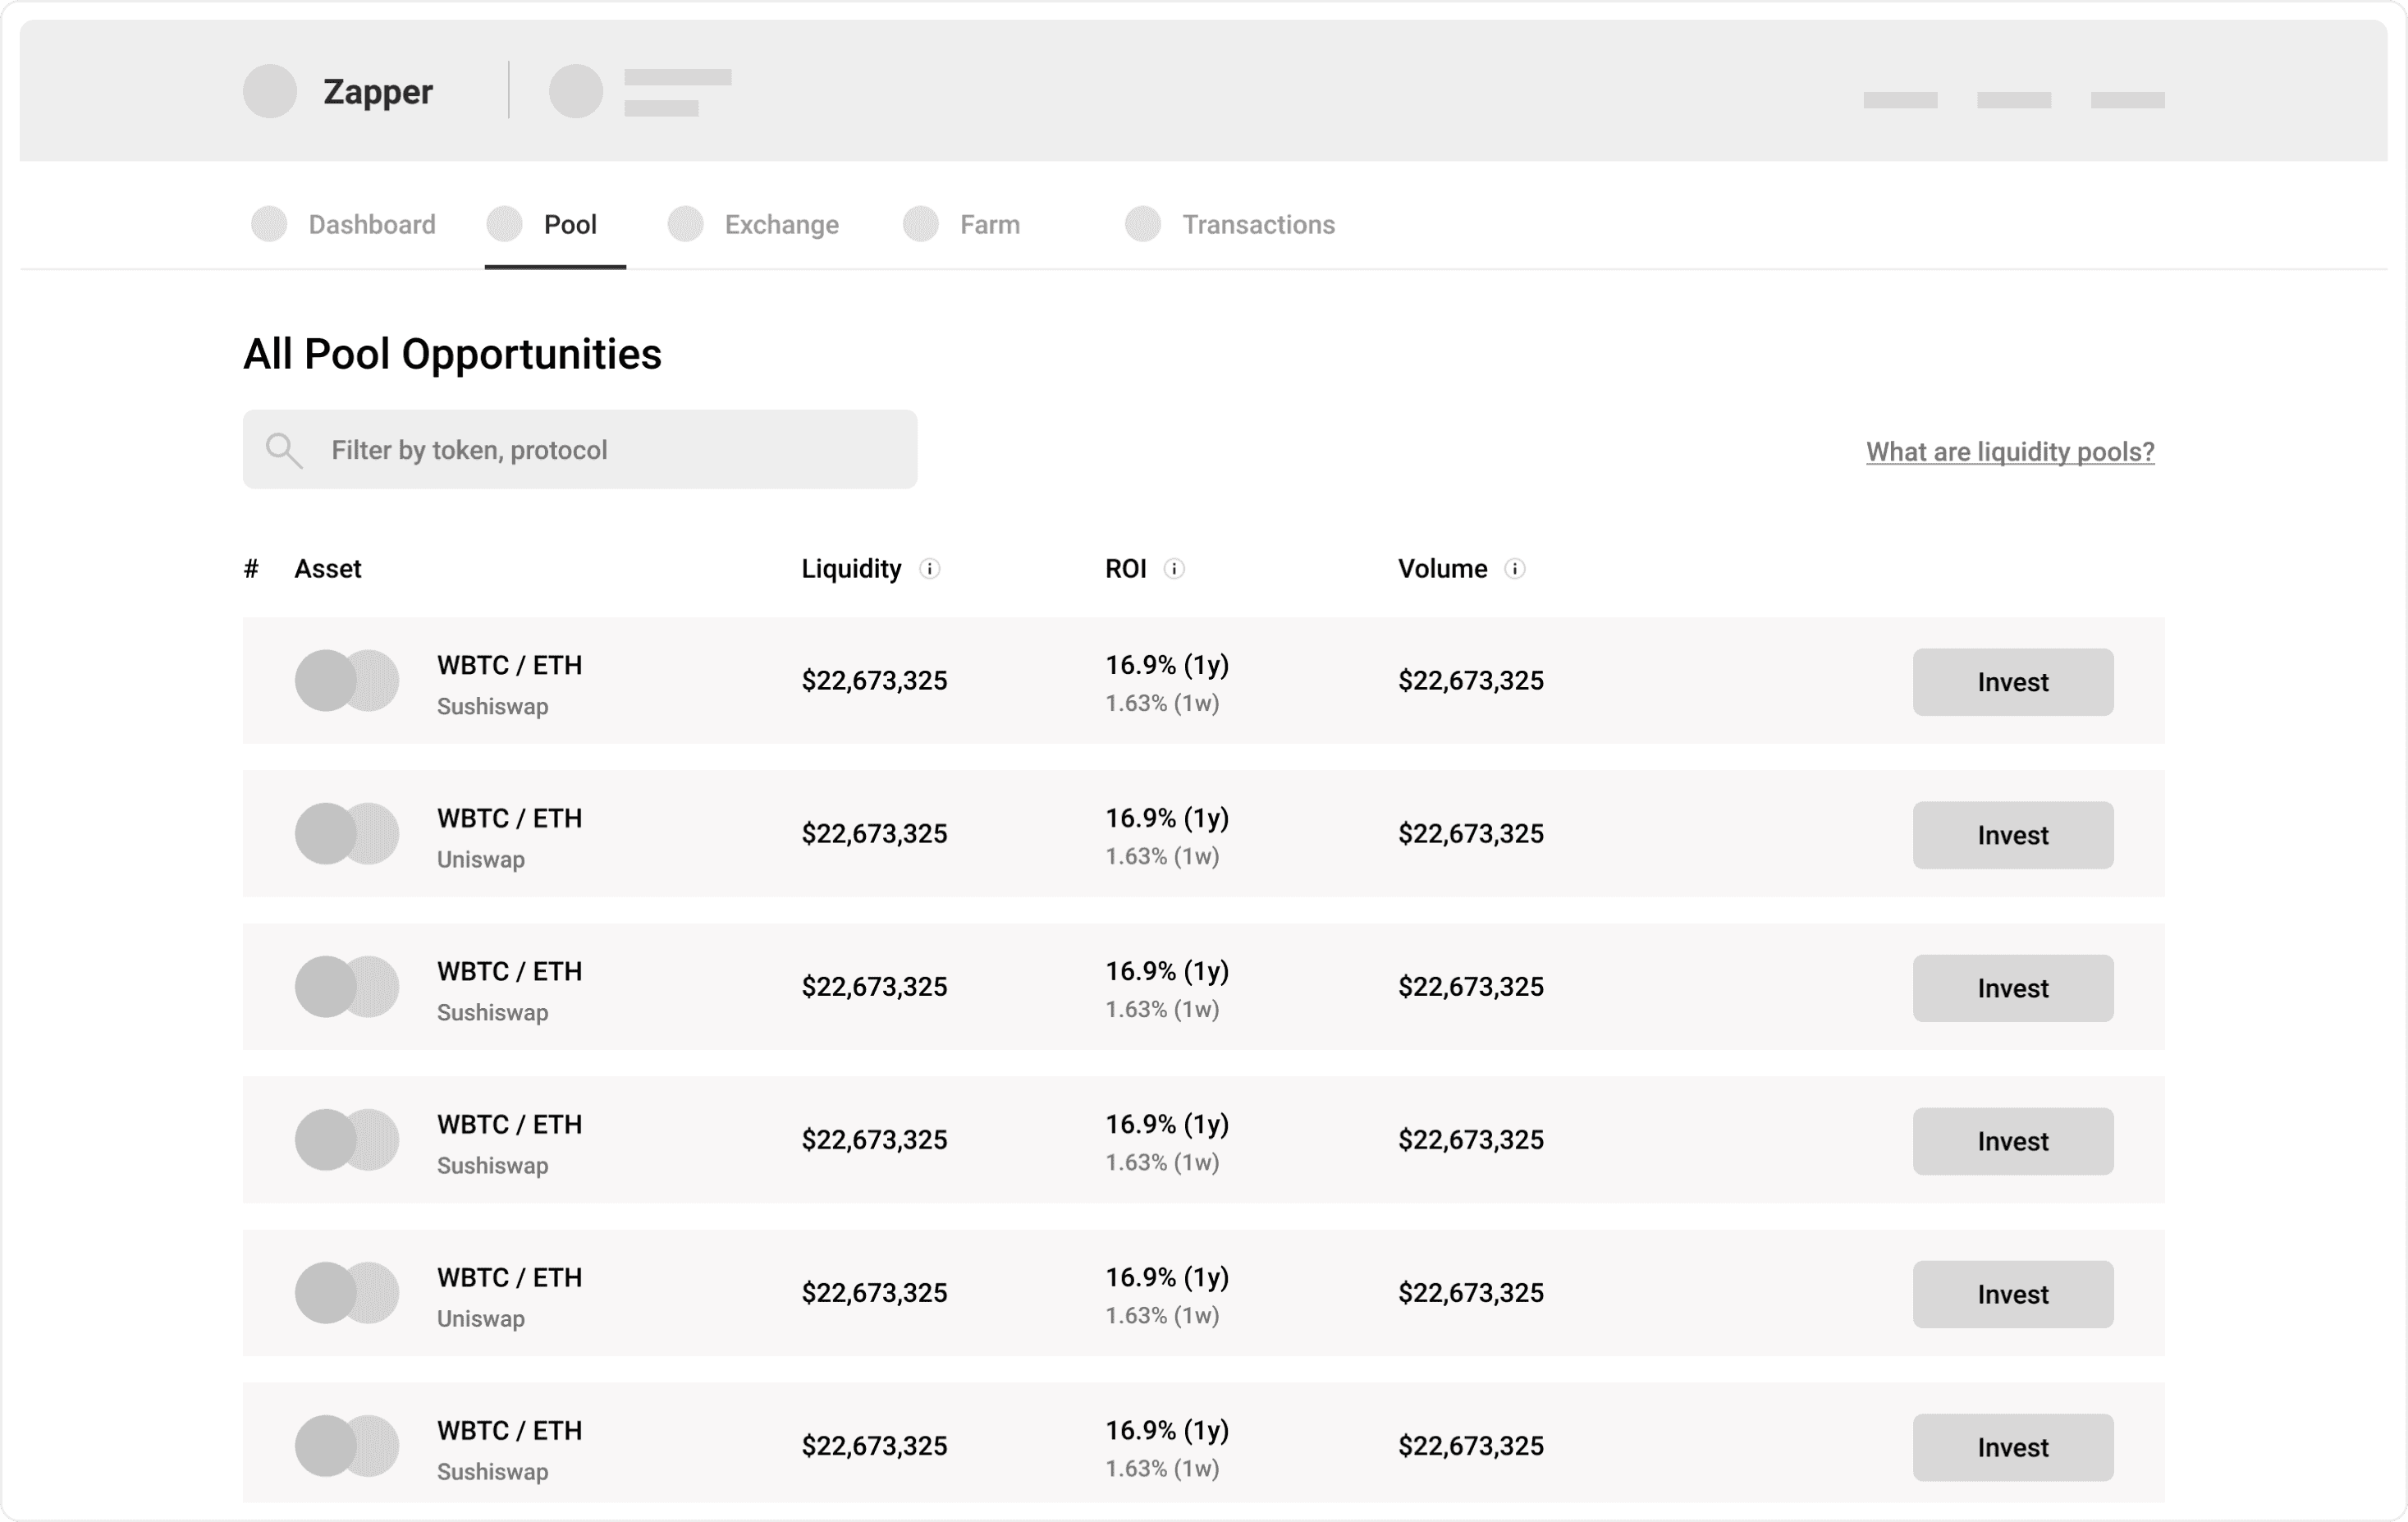Click the Liquidity info icon

(930, 569)
